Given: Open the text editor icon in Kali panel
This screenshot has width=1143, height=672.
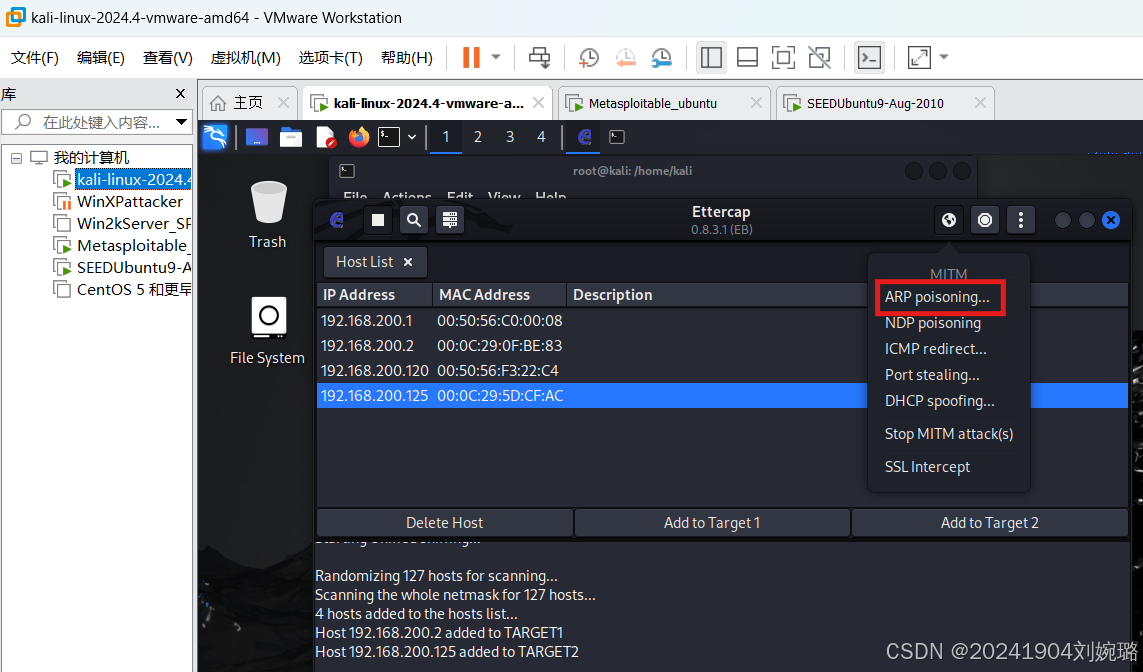Looking at the screenshot, I should click(x=325, y=136).
